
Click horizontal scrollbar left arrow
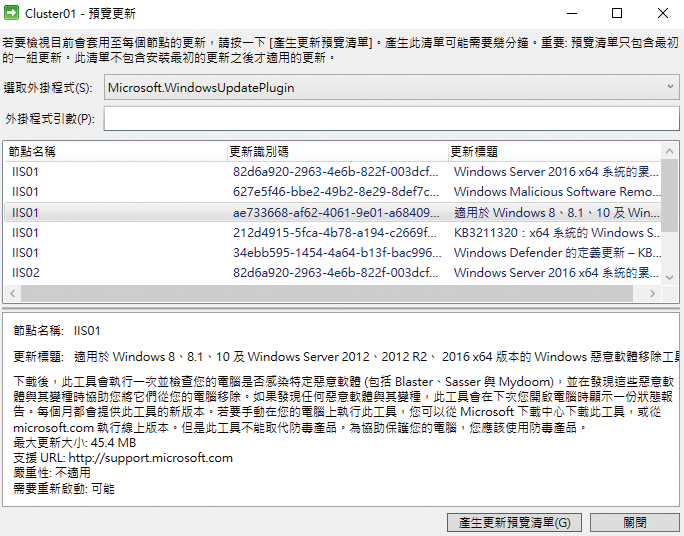pyautogui.click(x=13, y=294)
